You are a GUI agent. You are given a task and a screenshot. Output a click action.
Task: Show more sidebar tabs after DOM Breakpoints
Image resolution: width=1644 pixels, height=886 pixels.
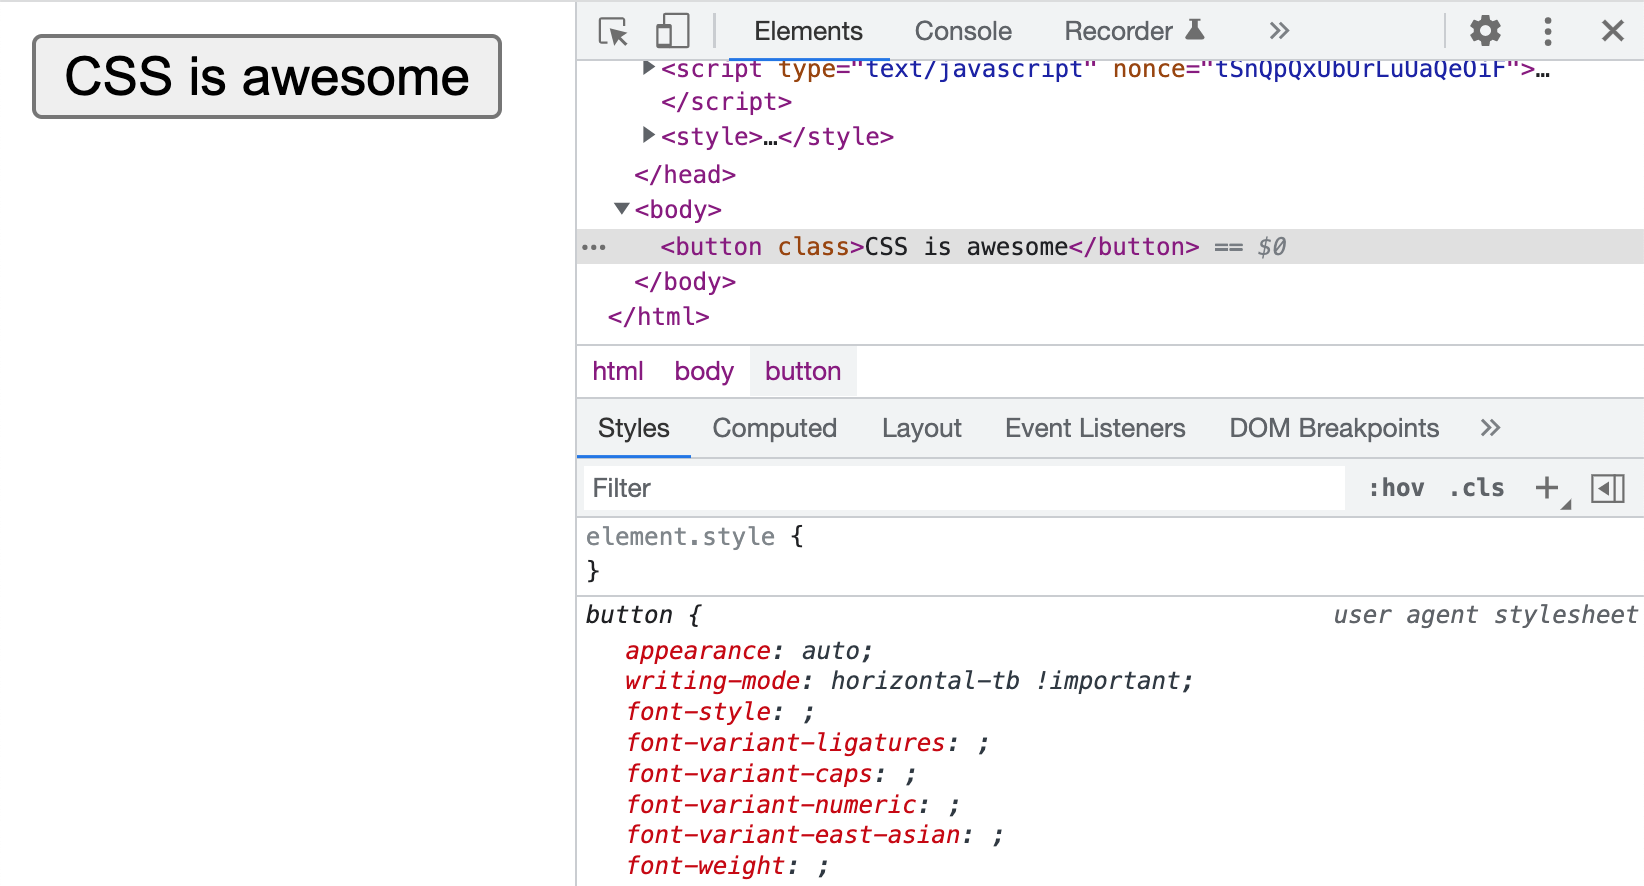coord(1490,428)
